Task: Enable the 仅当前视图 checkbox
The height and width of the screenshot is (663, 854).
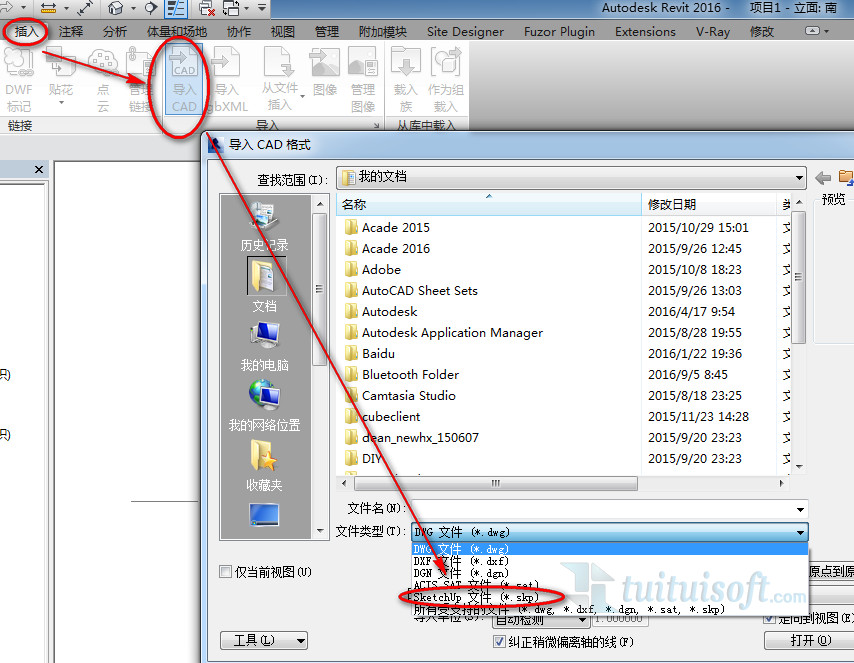Action: 226,572
